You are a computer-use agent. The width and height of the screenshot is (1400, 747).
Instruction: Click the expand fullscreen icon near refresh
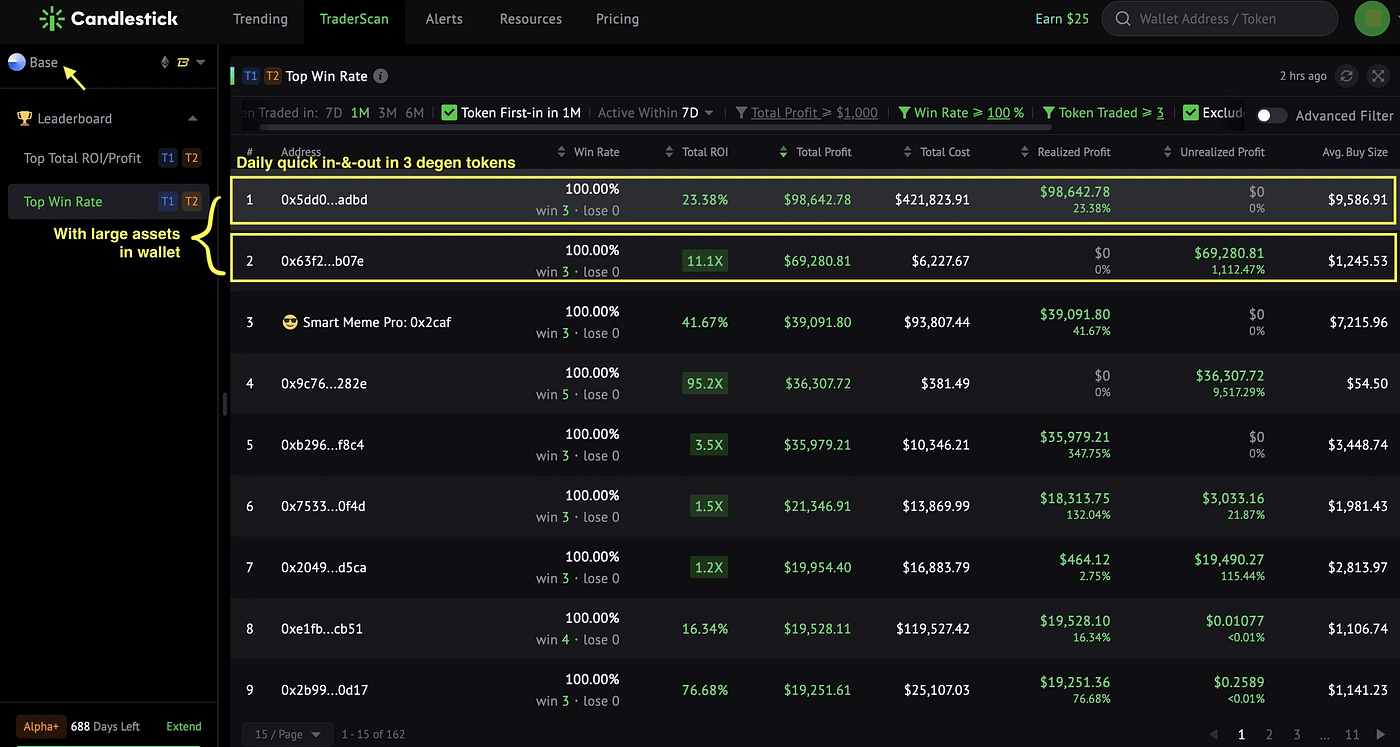[x=1378, y=76]
